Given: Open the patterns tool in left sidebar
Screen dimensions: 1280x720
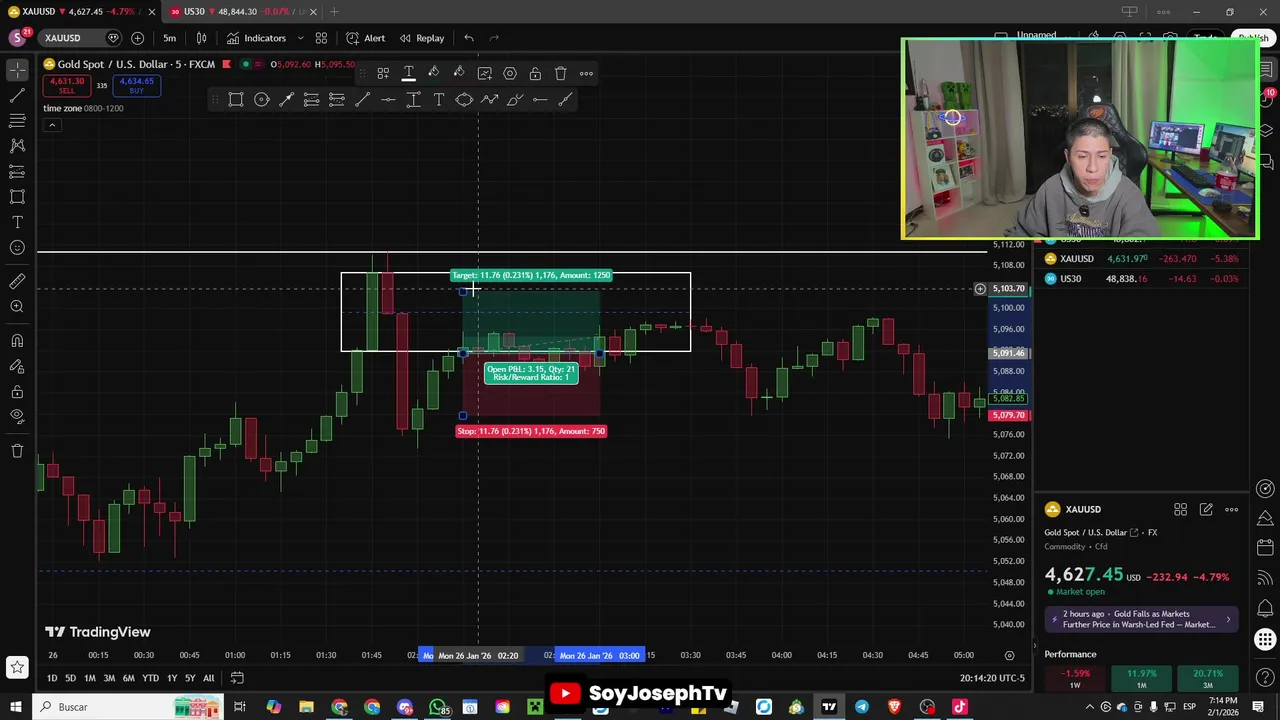Looking at the screenshot, I should [17, 146].
